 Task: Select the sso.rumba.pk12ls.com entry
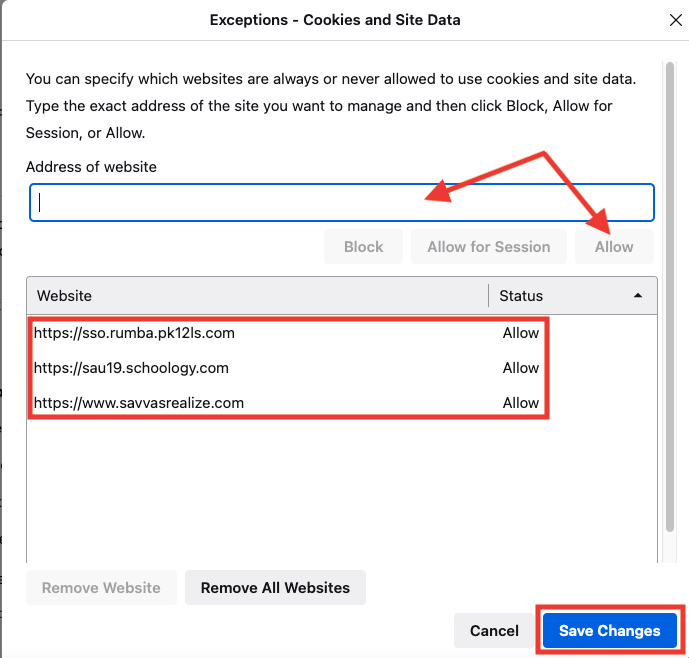(134, 333)
